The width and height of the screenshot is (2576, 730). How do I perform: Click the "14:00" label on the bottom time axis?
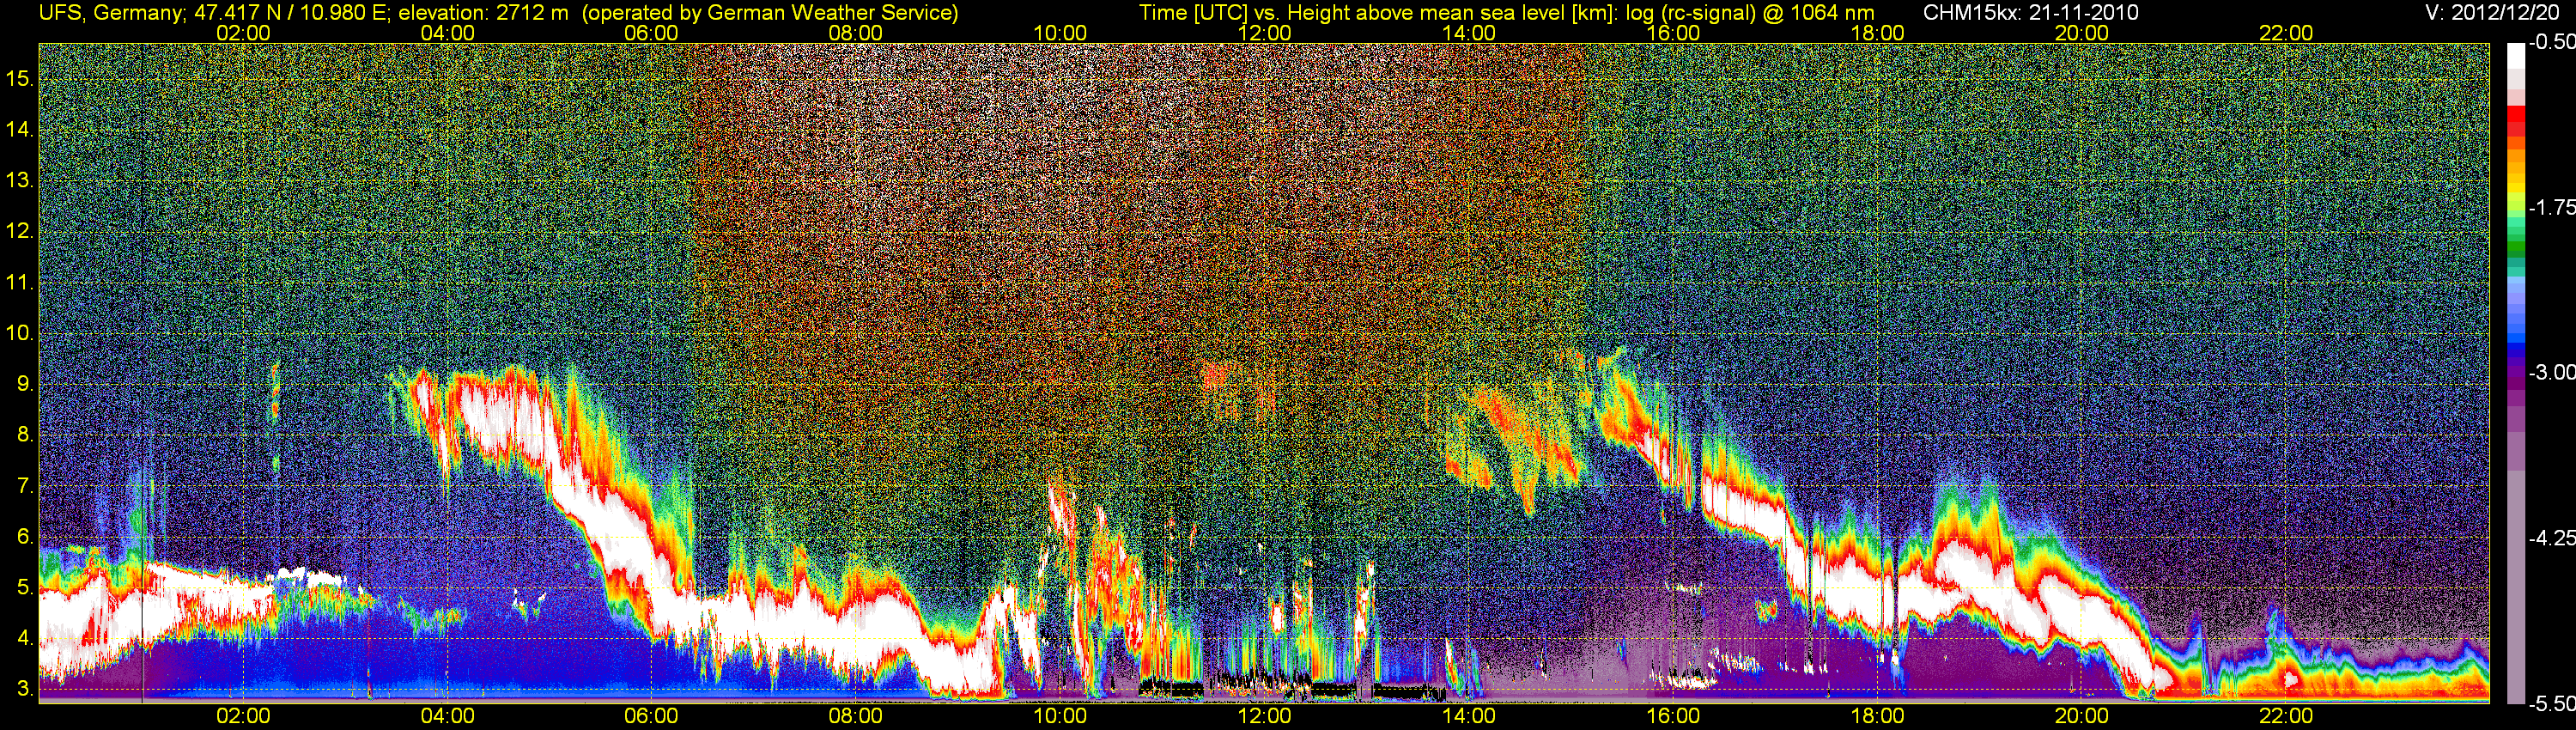[1468, 716]
